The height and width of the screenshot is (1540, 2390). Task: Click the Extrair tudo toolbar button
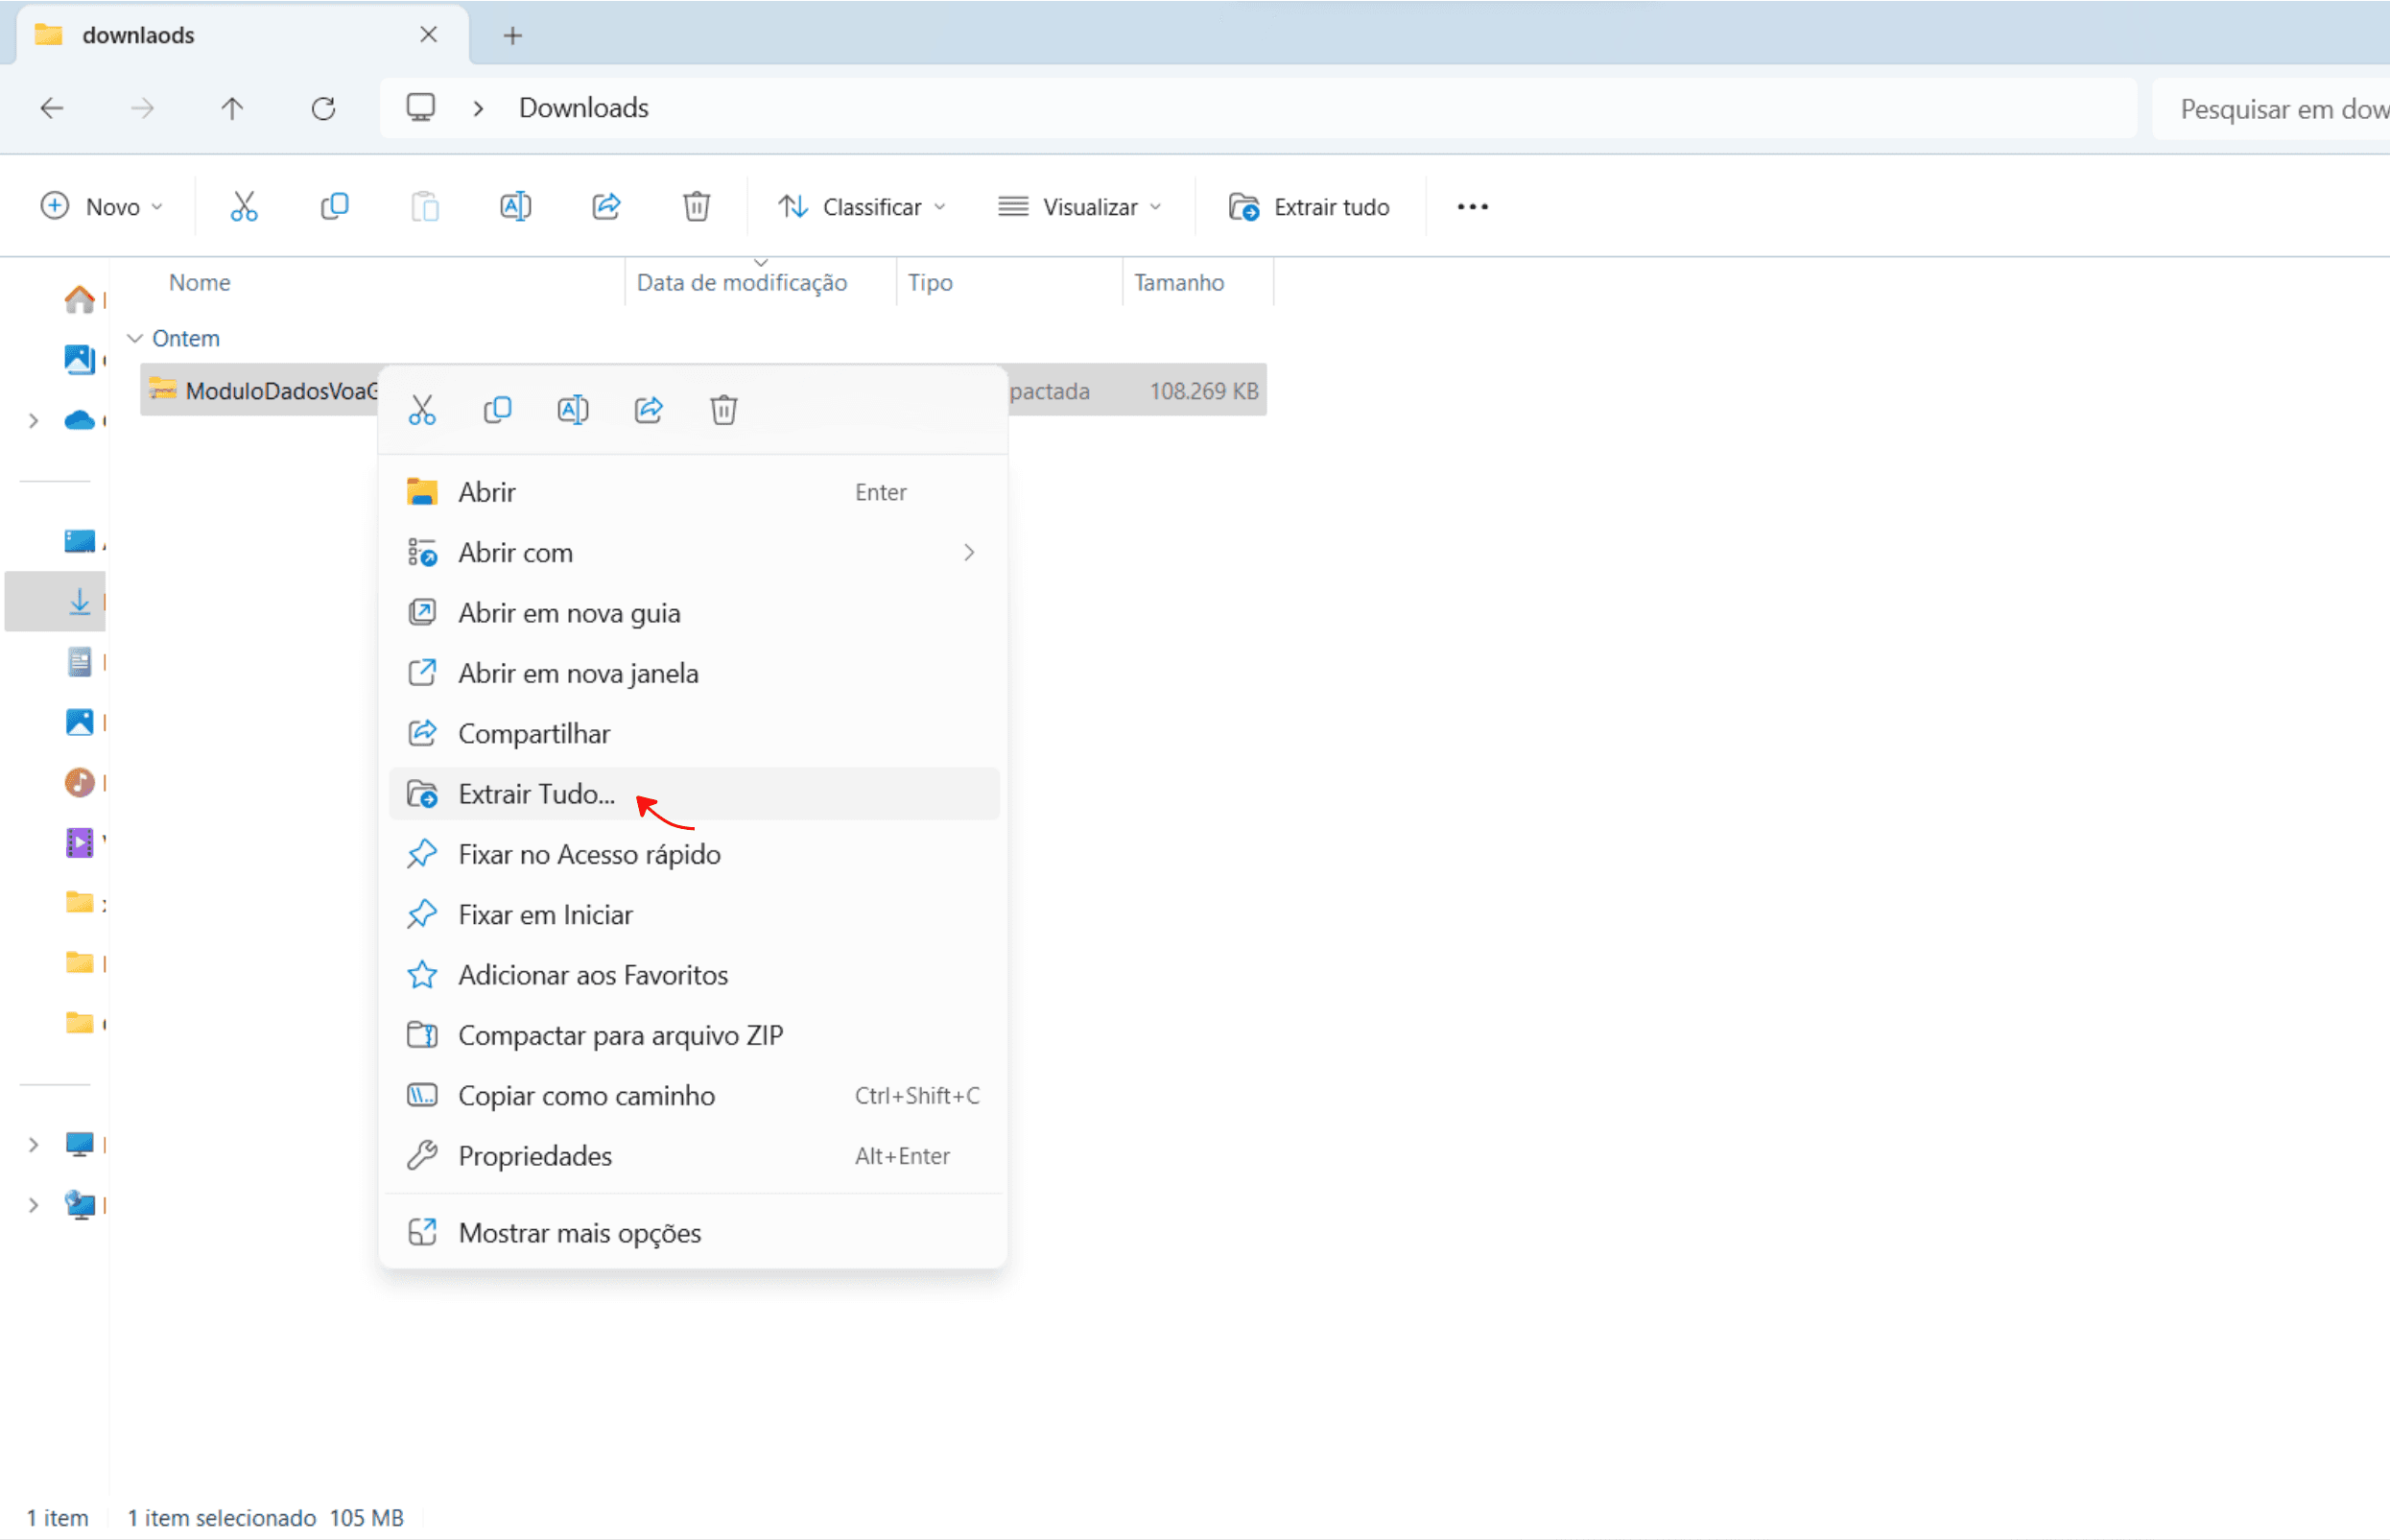[1309, 207]
